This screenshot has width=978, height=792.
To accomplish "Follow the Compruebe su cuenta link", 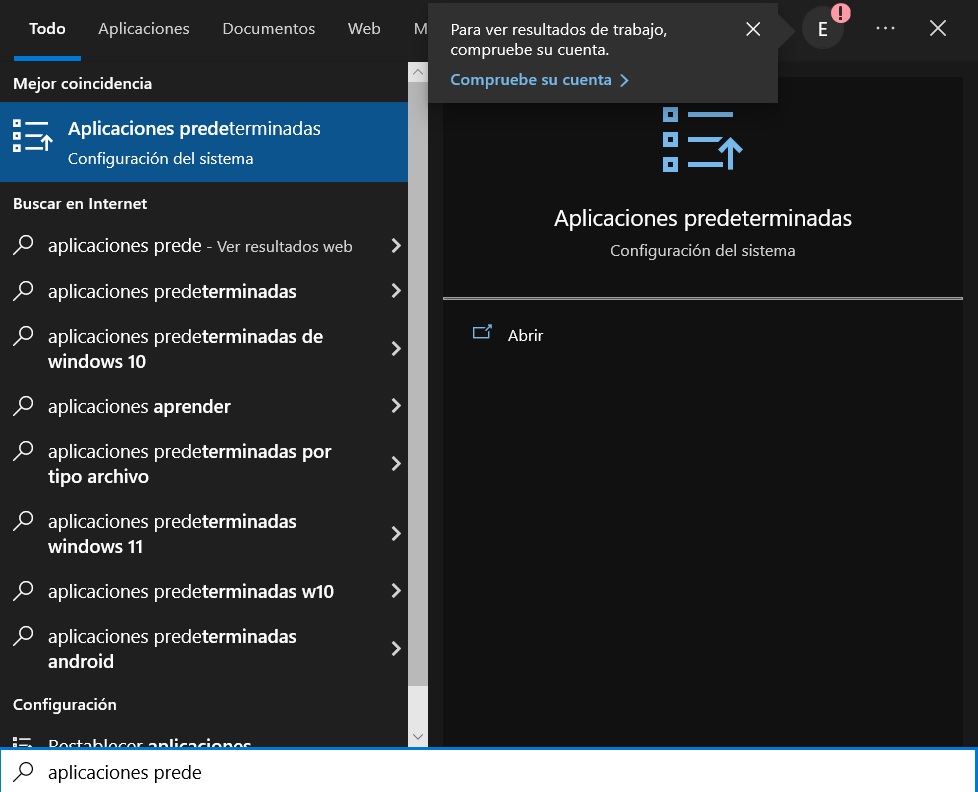I will coord(540,80).
